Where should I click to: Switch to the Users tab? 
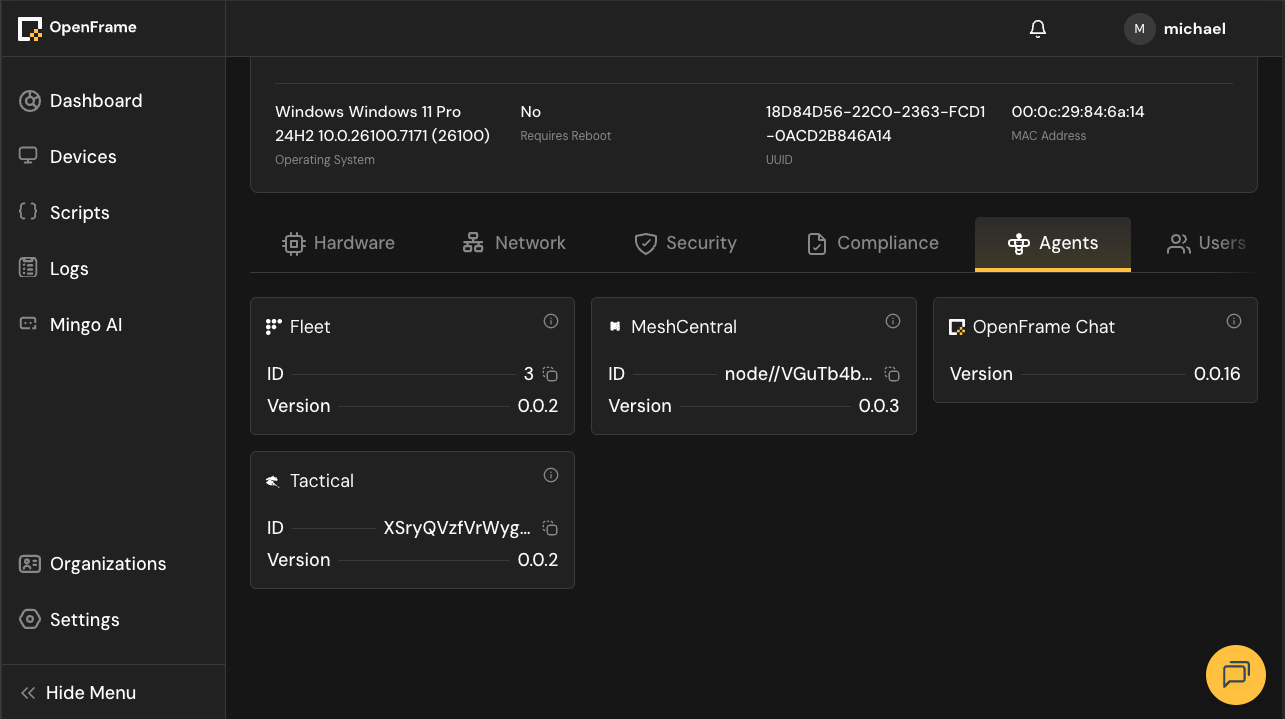(1207, 243)
